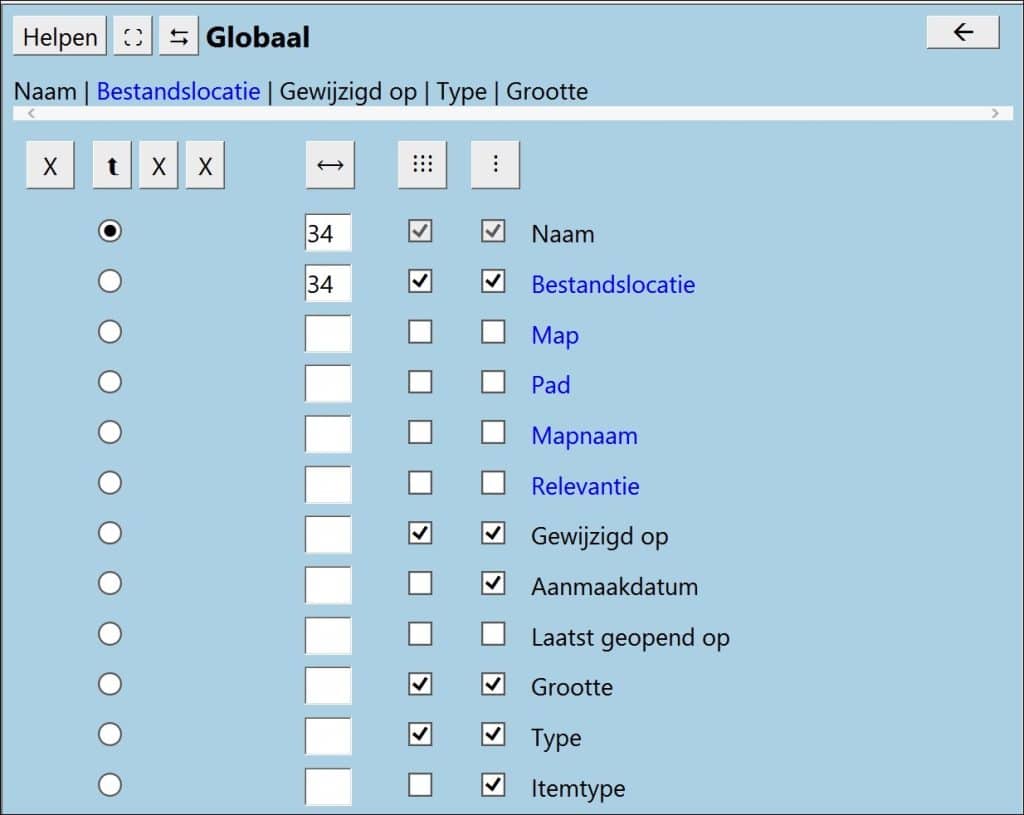The height and width of the screenshot is (815, 1024).
Task: Select the radio button in the Pad row
Action: click(110, 382)
